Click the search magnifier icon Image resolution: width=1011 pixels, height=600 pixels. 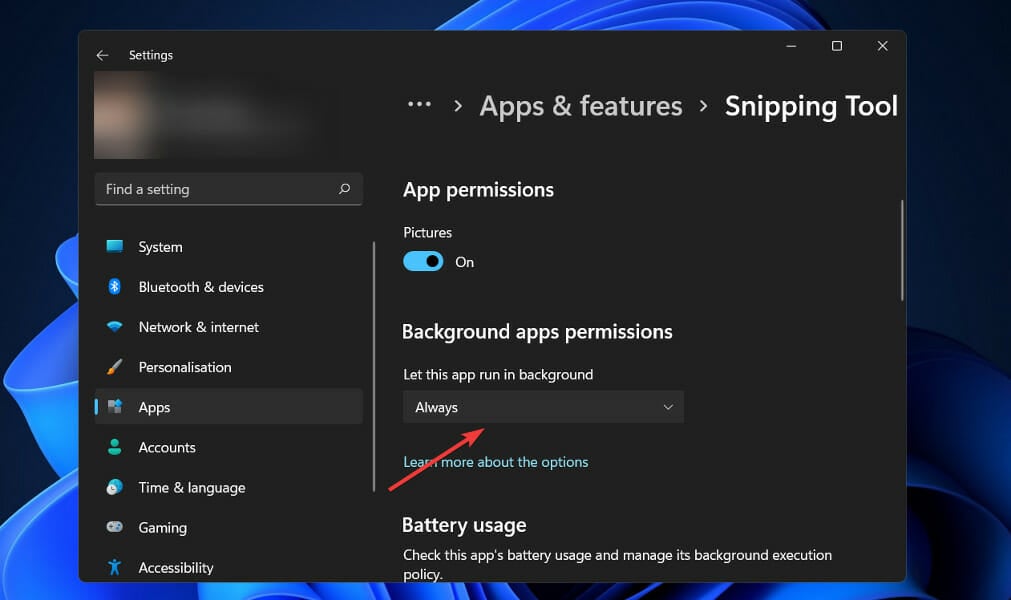[x=344, y=189]
